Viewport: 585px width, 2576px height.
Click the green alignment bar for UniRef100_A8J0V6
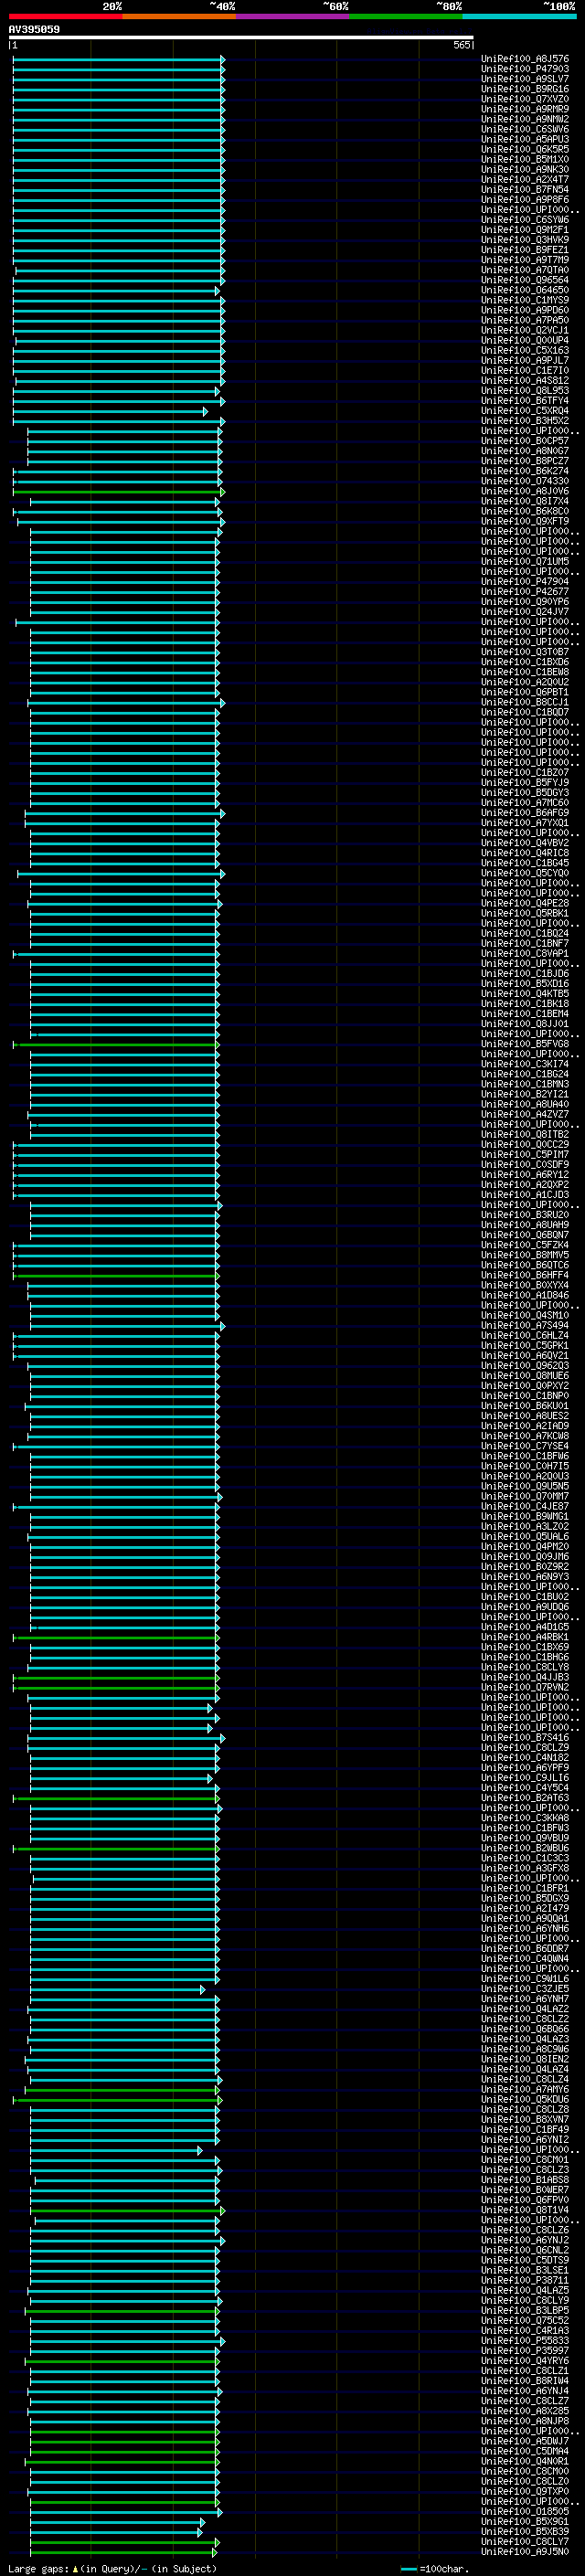coord(119,491)
